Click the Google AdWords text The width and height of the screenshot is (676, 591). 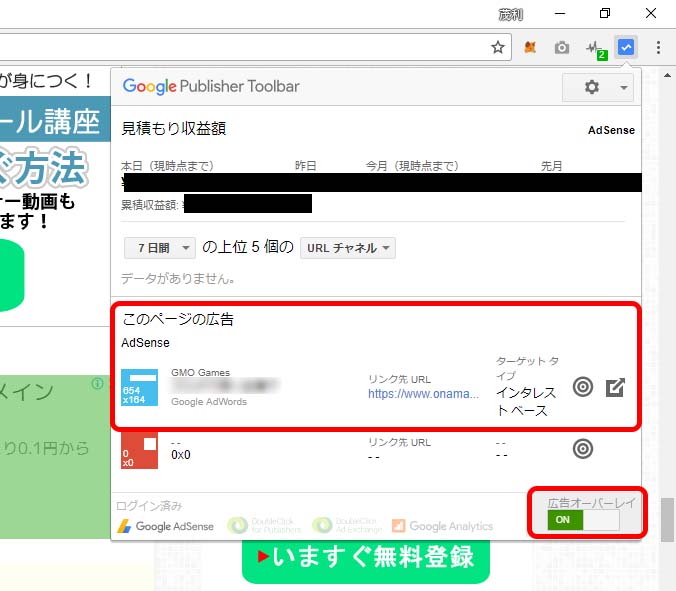pos(209,402)
